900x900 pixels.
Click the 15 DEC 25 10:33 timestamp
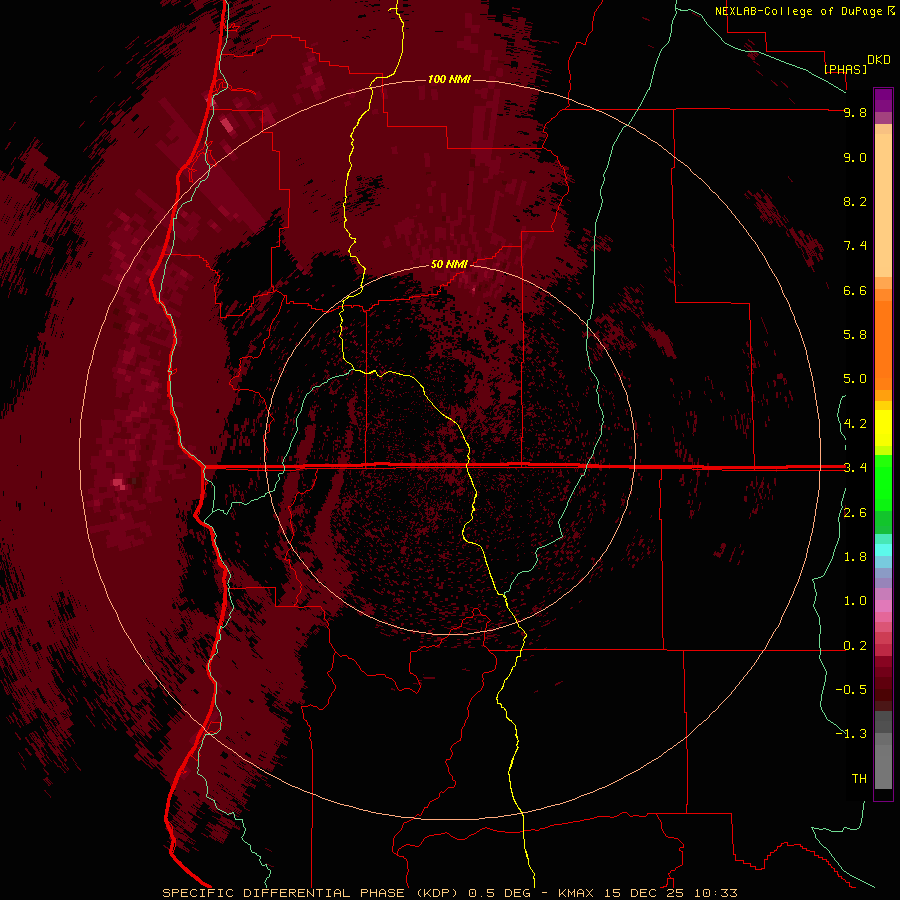[670, 893]
